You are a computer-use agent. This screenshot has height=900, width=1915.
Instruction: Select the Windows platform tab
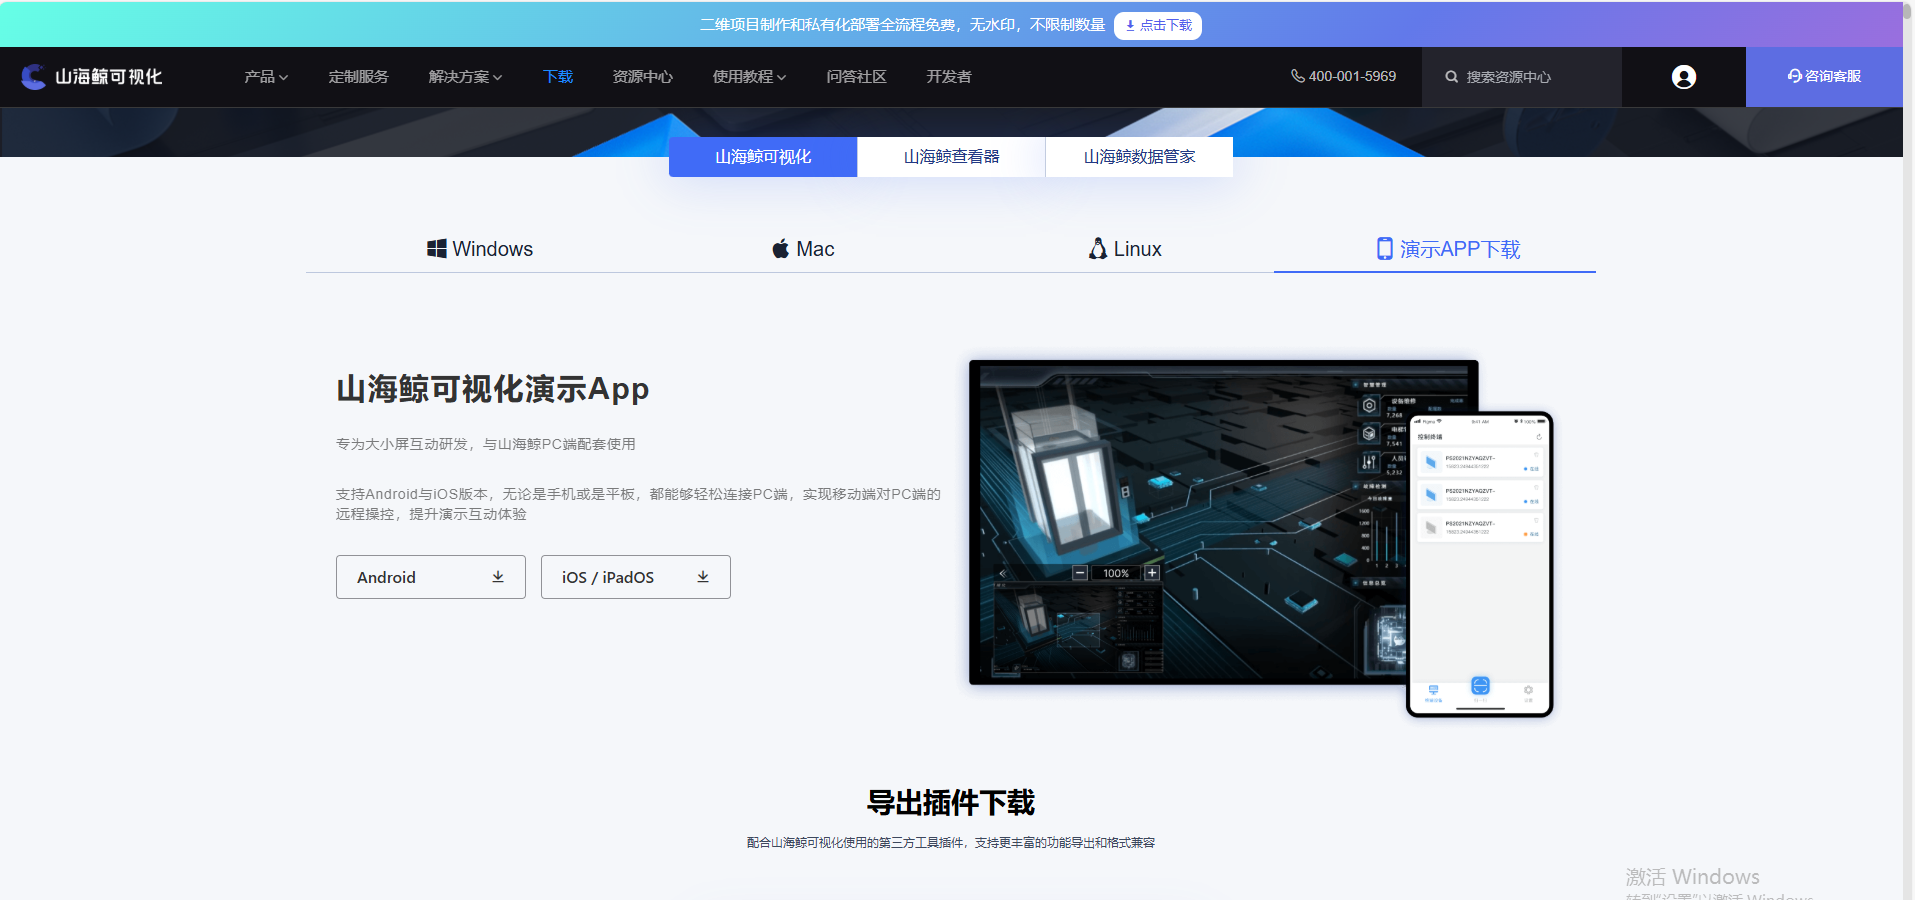(x=480, y=249)
